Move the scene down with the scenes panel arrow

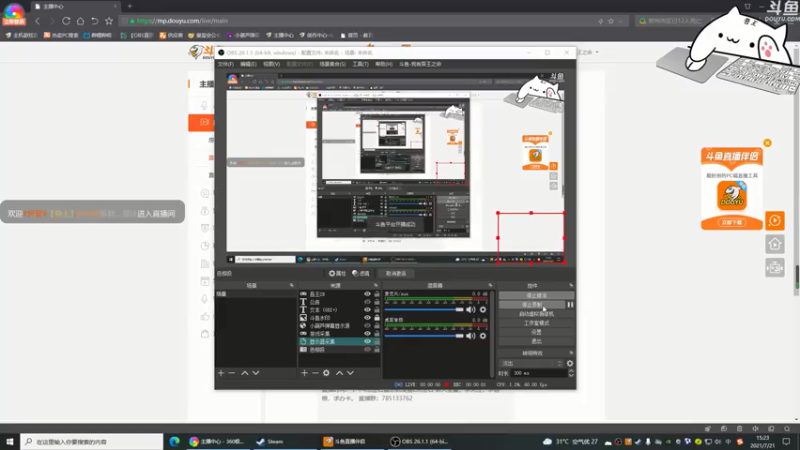256,373
